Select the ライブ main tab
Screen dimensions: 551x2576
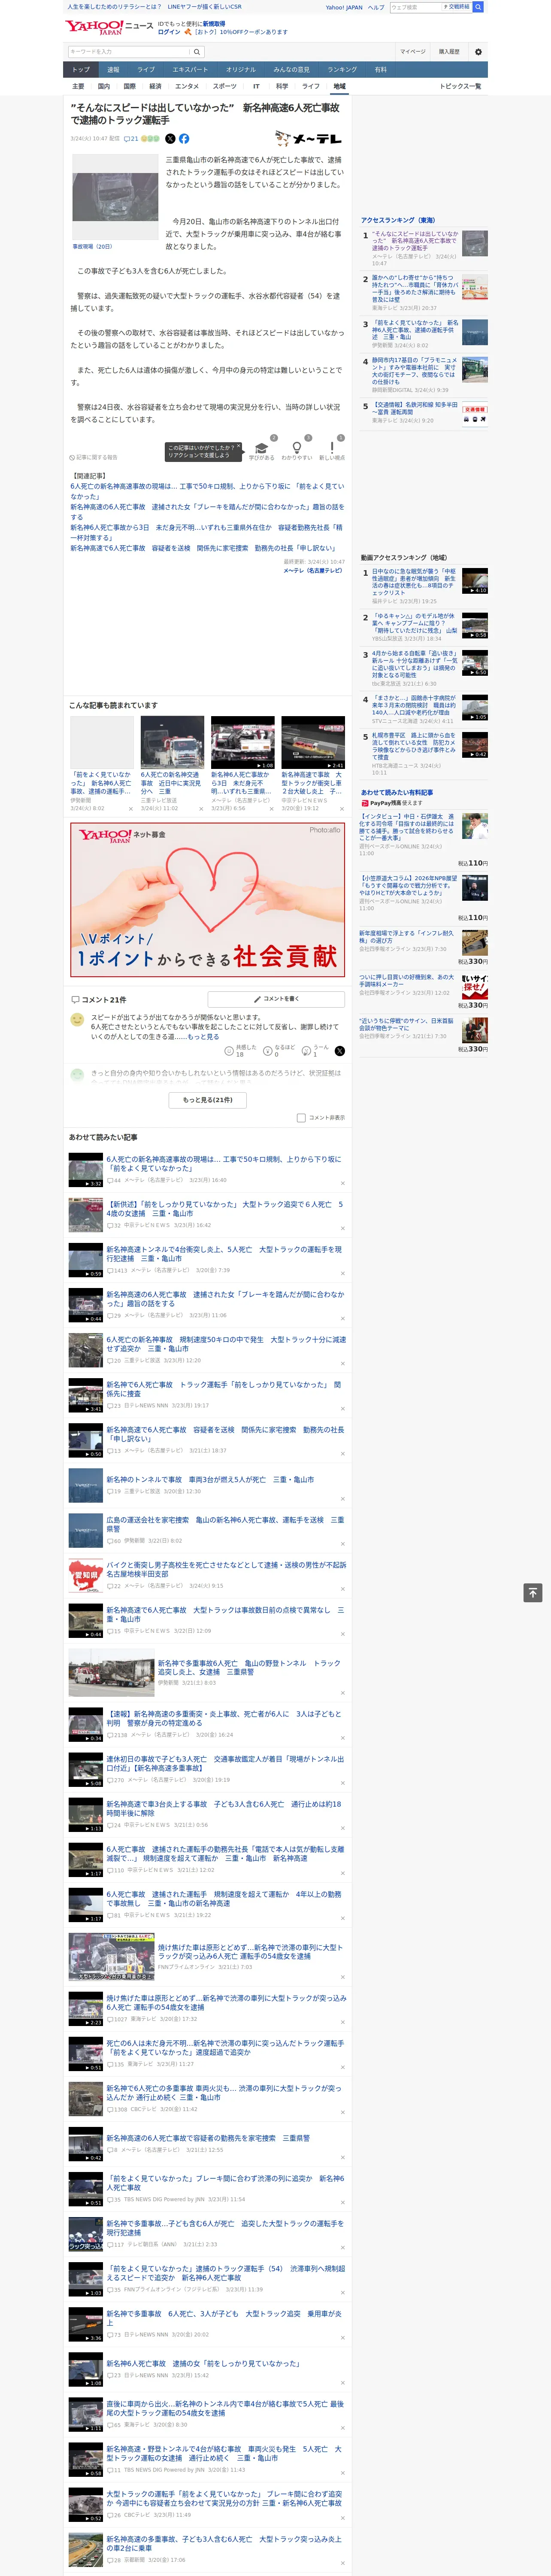click(x=146, y=70)
